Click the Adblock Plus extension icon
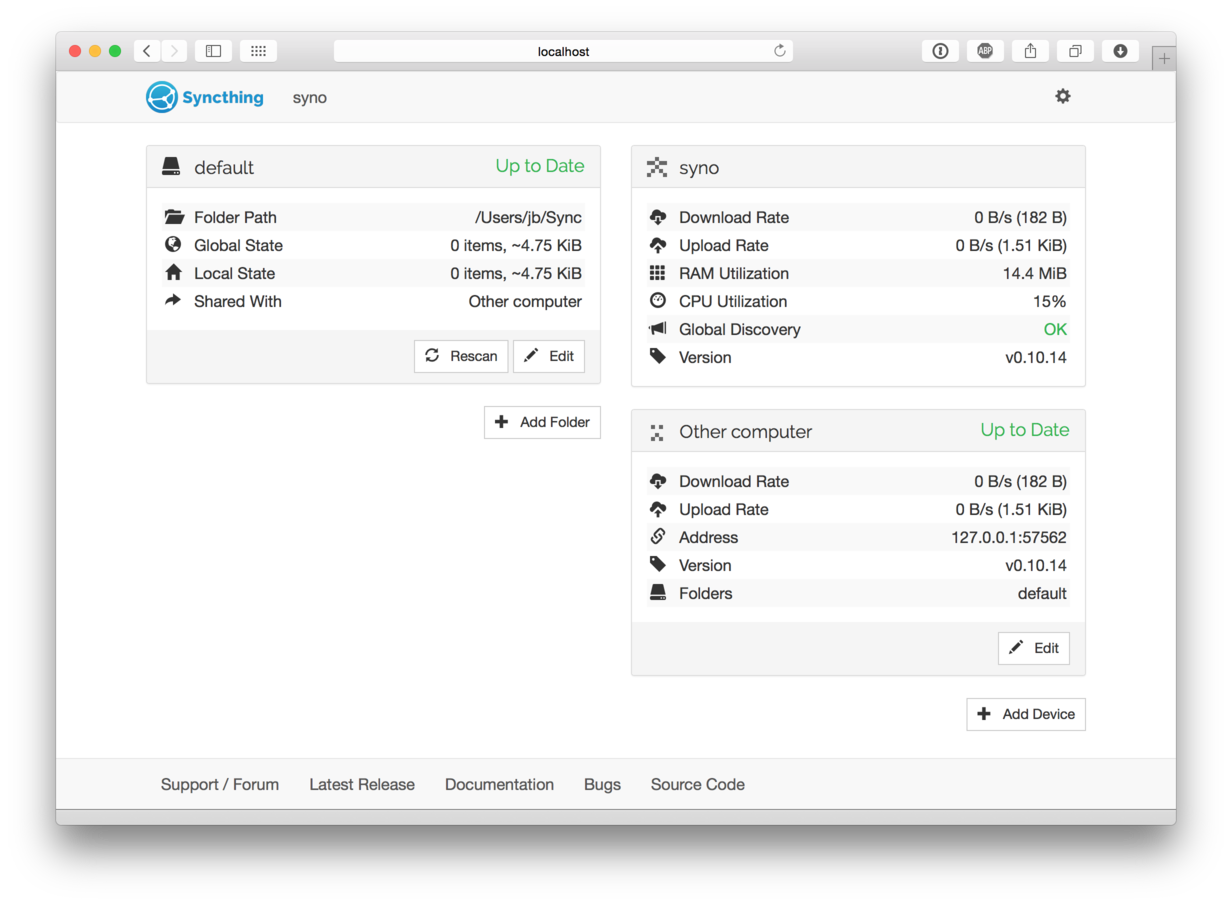The image size is (1232, 905). coord(985,51)
